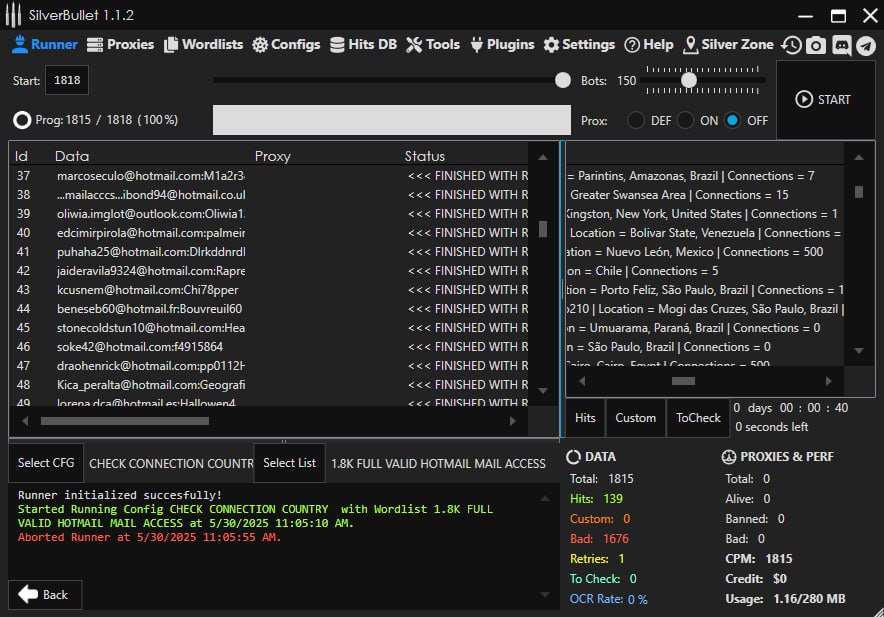Click the data table scroll-down arrow
This screenshot has width=884, height=617.
click(543, 390)
